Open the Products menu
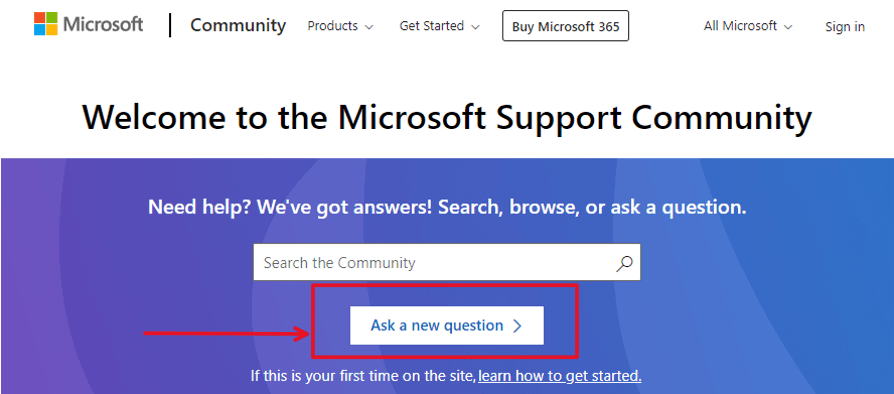The image size is (894, 394). click(340, 26)
